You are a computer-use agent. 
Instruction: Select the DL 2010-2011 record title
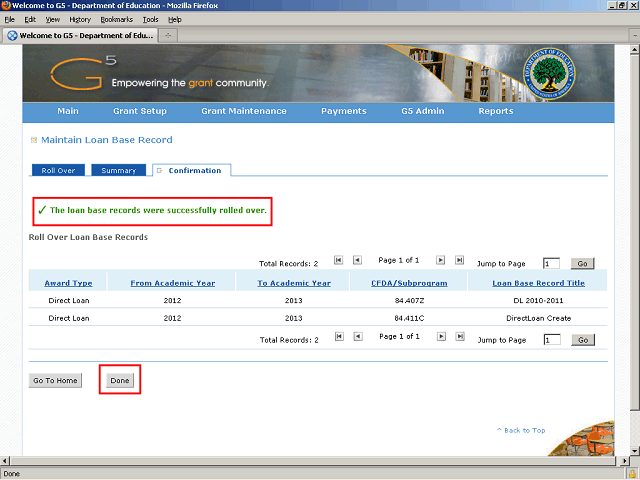tap(538, 300)
